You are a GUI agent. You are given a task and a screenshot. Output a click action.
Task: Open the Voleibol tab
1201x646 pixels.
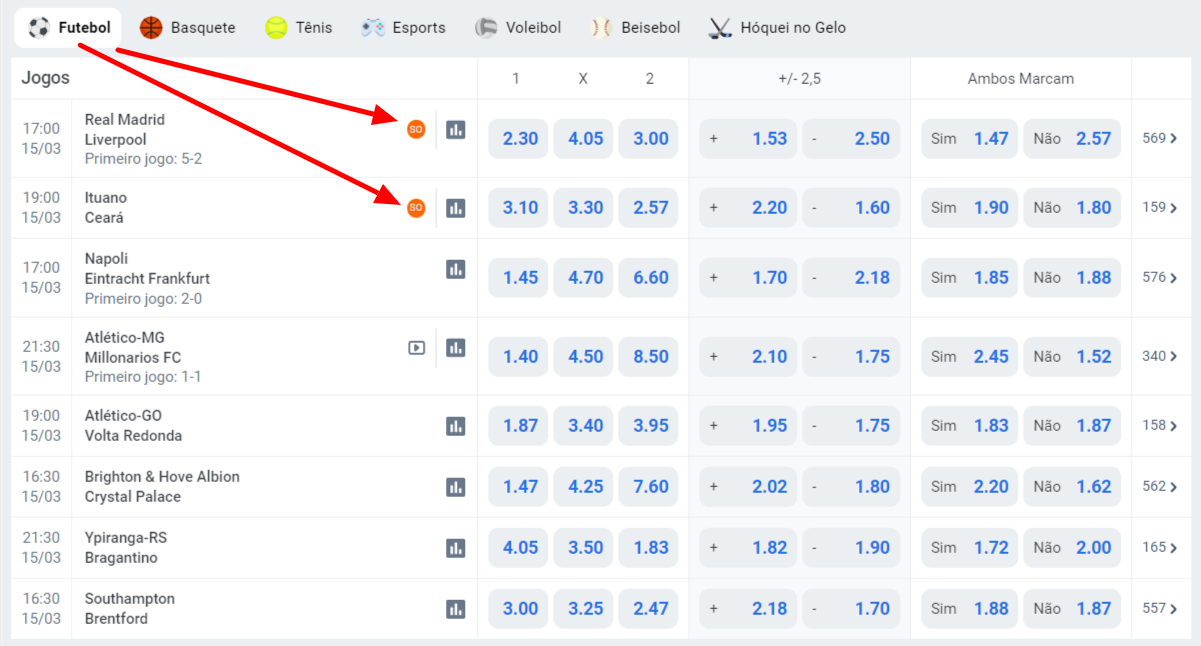(518, 28)
